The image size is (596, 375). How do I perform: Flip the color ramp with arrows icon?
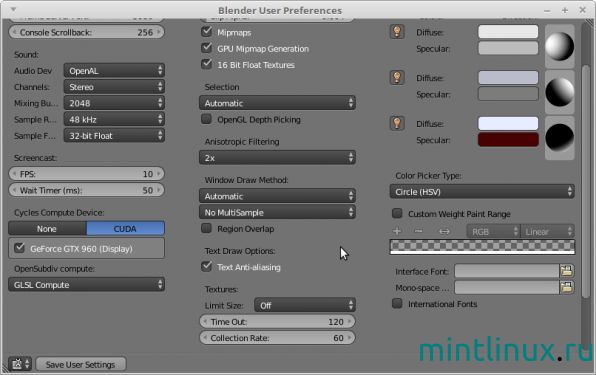pyautogui.click(x=444, y=231)
